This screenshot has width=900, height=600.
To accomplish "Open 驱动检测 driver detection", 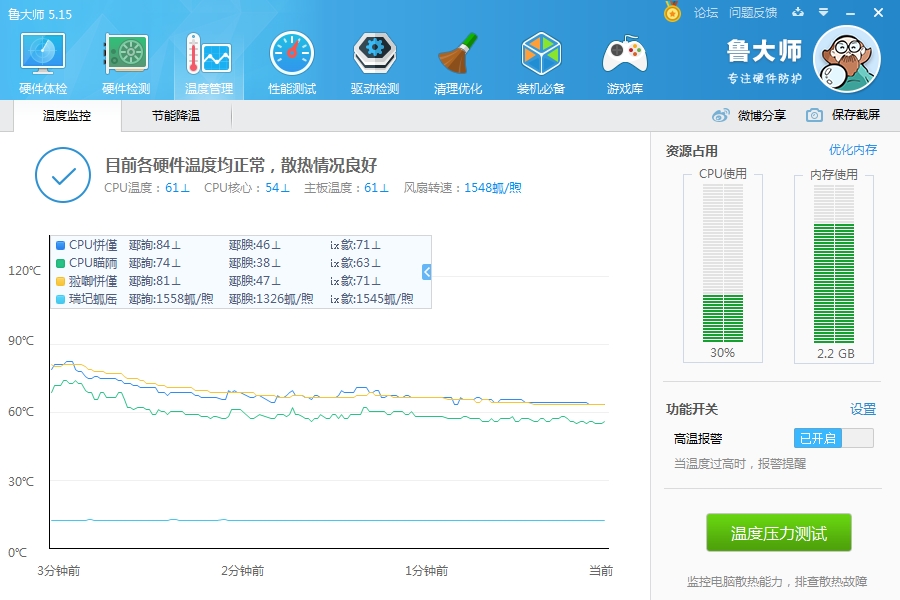I will 375,64.
